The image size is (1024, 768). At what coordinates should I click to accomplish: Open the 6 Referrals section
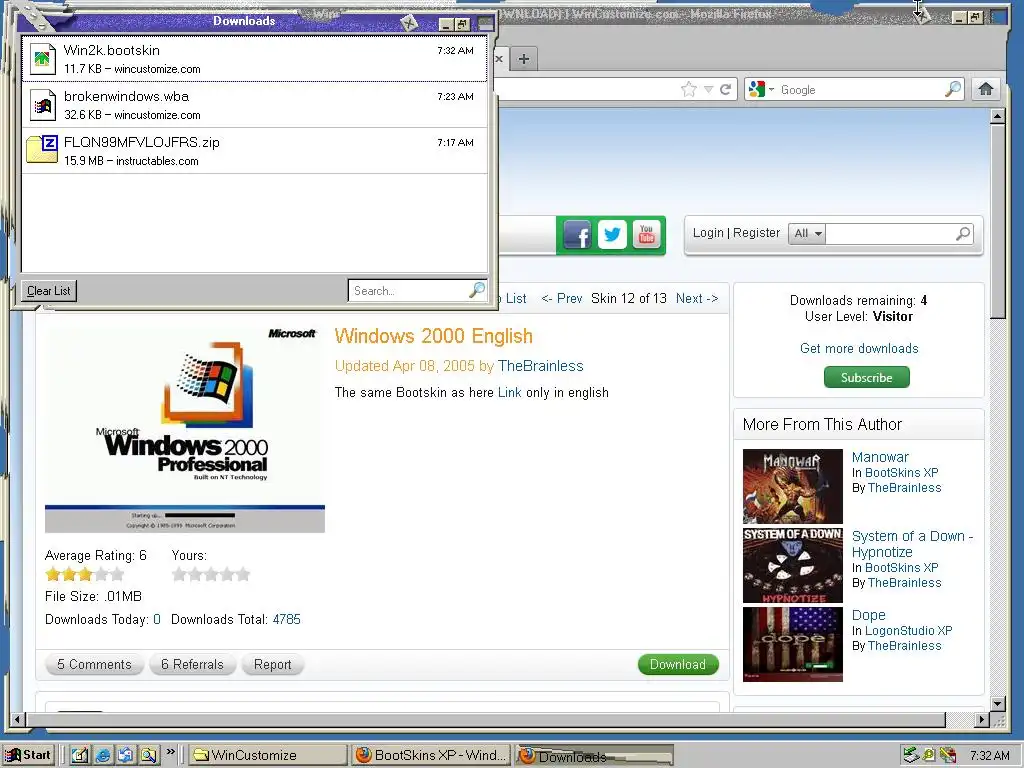point(192,664)
